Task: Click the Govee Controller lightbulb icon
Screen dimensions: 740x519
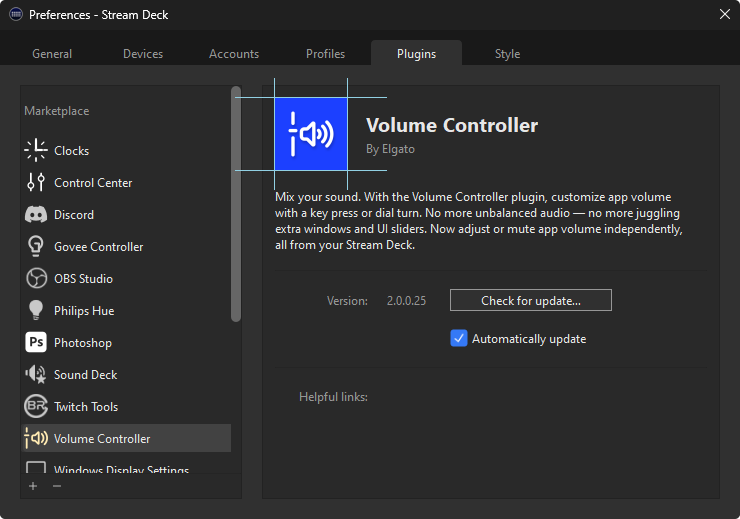Action: point(36,246)
